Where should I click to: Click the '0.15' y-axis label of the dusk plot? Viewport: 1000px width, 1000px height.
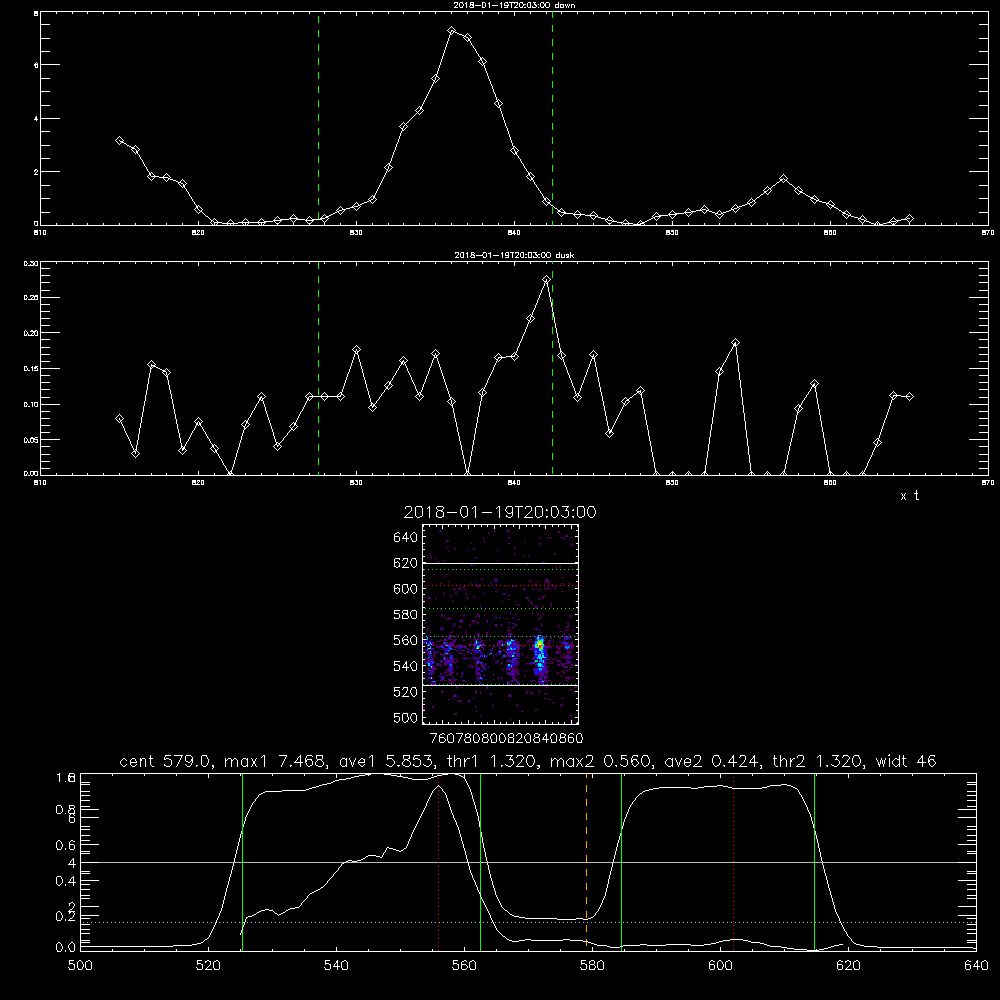[x=31, y=369]
